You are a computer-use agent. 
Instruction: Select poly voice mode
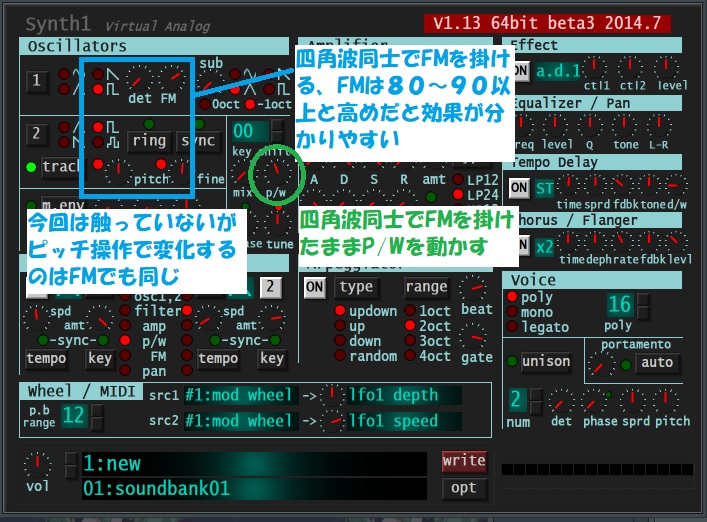pos(512,296)
